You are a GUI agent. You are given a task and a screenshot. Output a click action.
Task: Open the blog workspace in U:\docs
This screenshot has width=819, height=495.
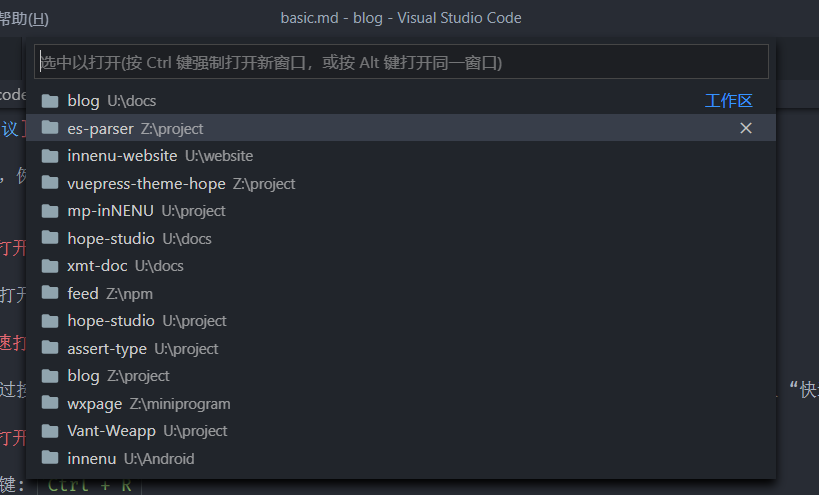[112, 101]
